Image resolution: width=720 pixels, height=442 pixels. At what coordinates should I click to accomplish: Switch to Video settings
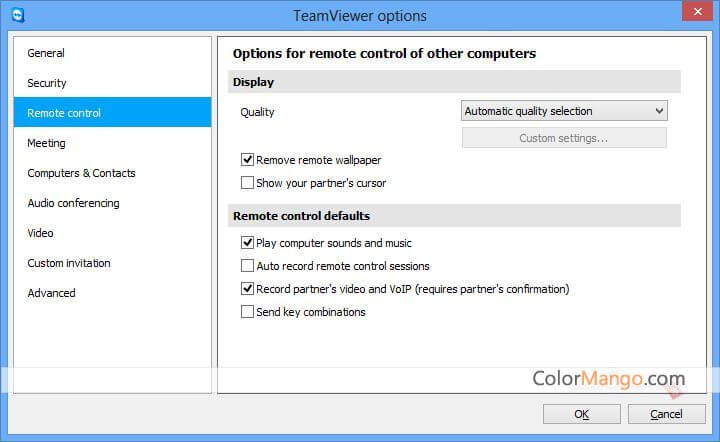[40, 233]
